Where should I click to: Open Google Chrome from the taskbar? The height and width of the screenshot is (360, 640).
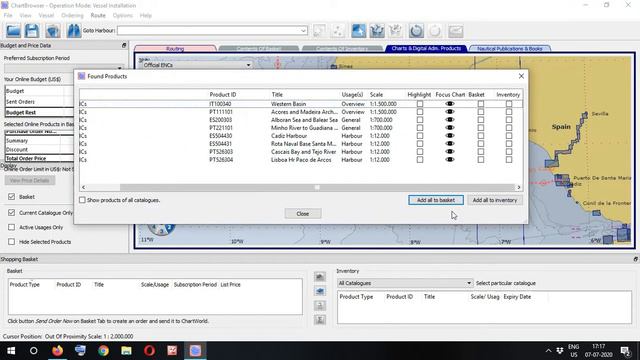[103, 351]
